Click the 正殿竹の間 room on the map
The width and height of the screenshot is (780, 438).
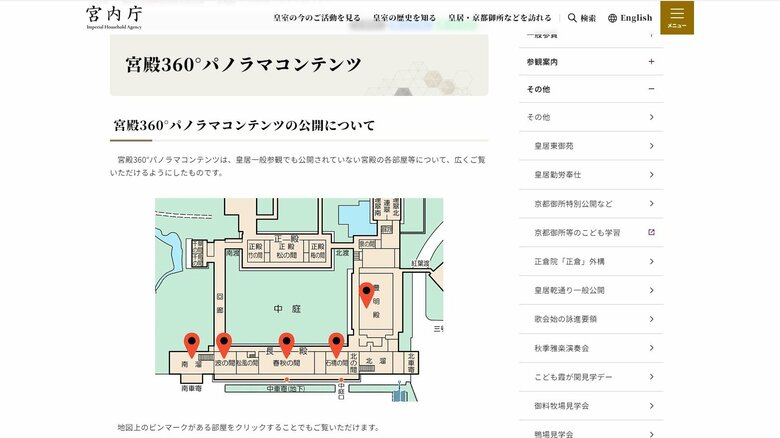click(255, 251)
